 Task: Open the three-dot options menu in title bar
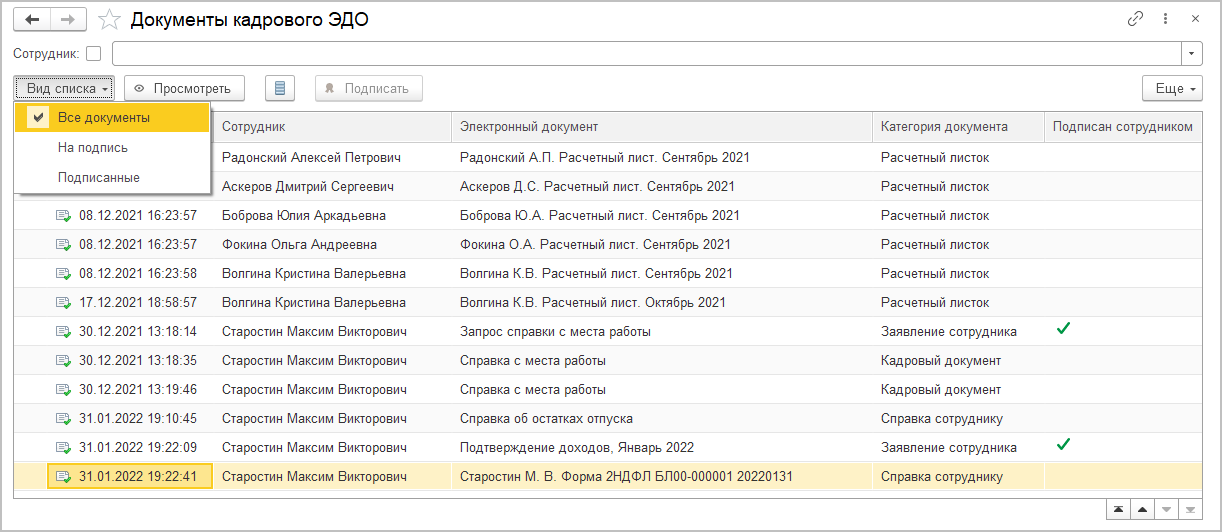coord(1165,19)
